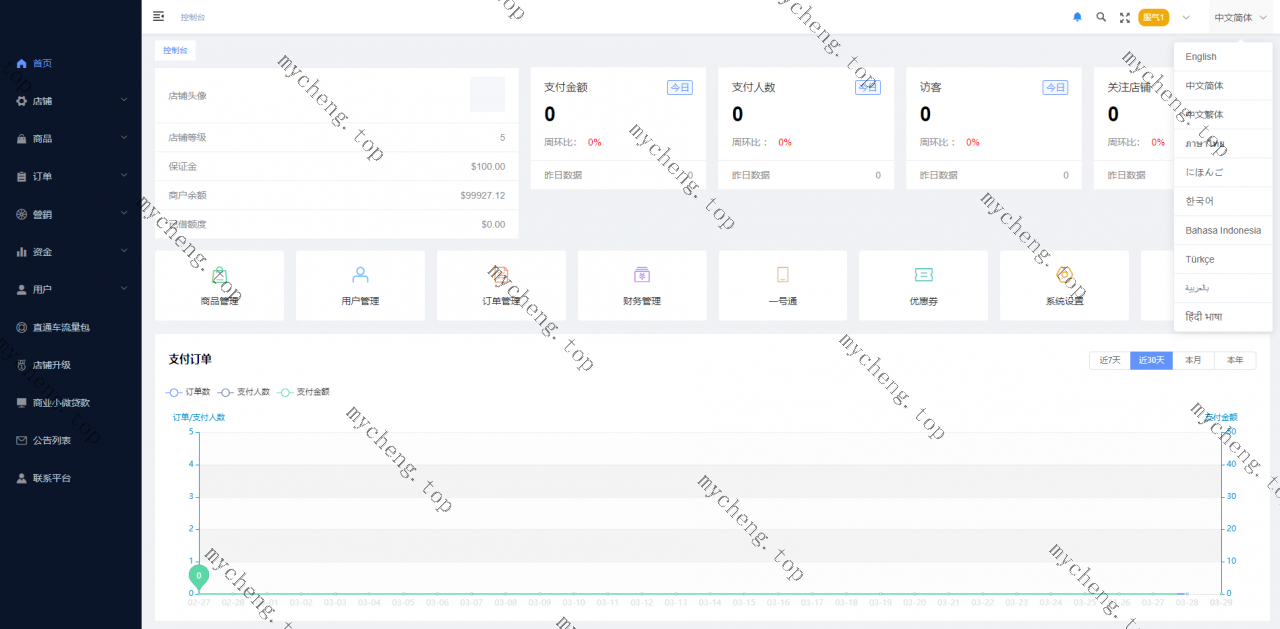
Task: Choose 中文繁体 from language list
Action: pyautogui.click(x=1223, y=115)
